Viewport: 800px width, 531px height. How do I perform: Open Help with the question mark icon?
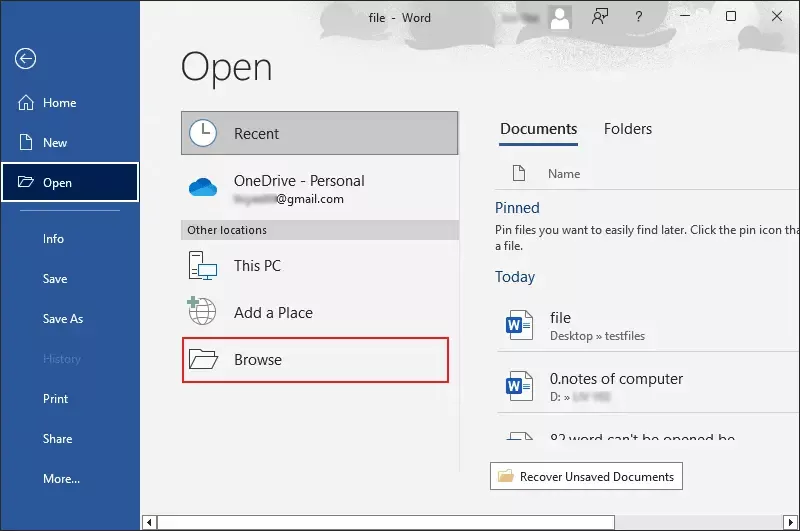tap(638, 17)
